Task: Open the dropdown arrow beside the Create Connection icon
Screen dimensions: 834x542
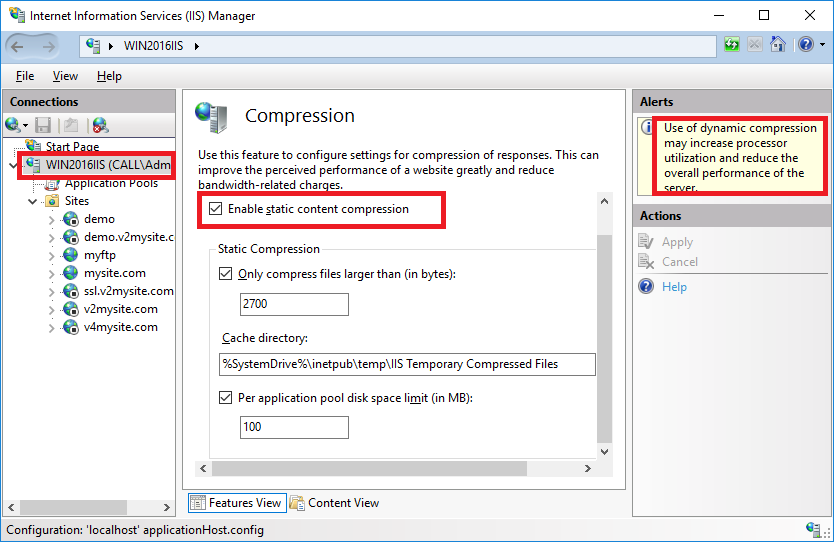Action: (x=25, y=126)
